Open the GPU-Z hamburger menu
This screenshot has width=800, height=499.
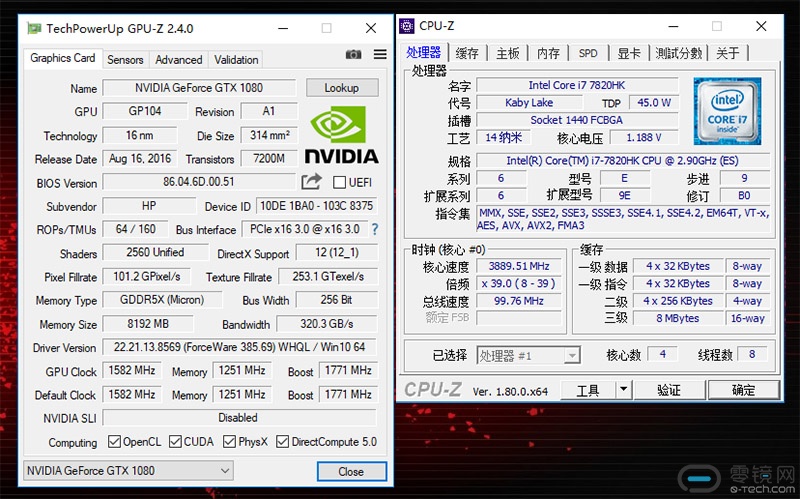(x=380, y=54)
